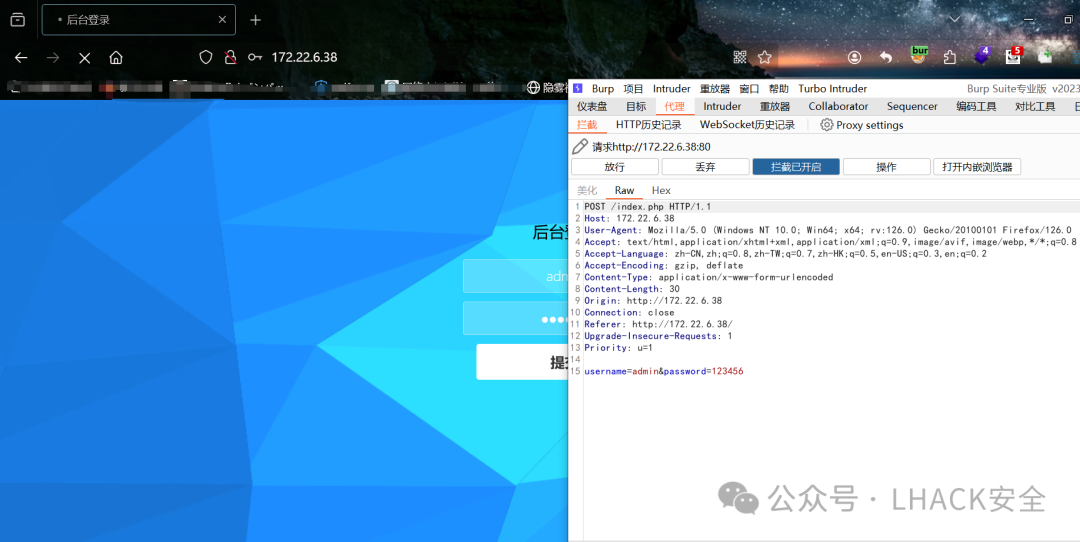Click the Content-Length: 30 header line
This screenshot has height=542, width=1080.
[x=634, y=289]
